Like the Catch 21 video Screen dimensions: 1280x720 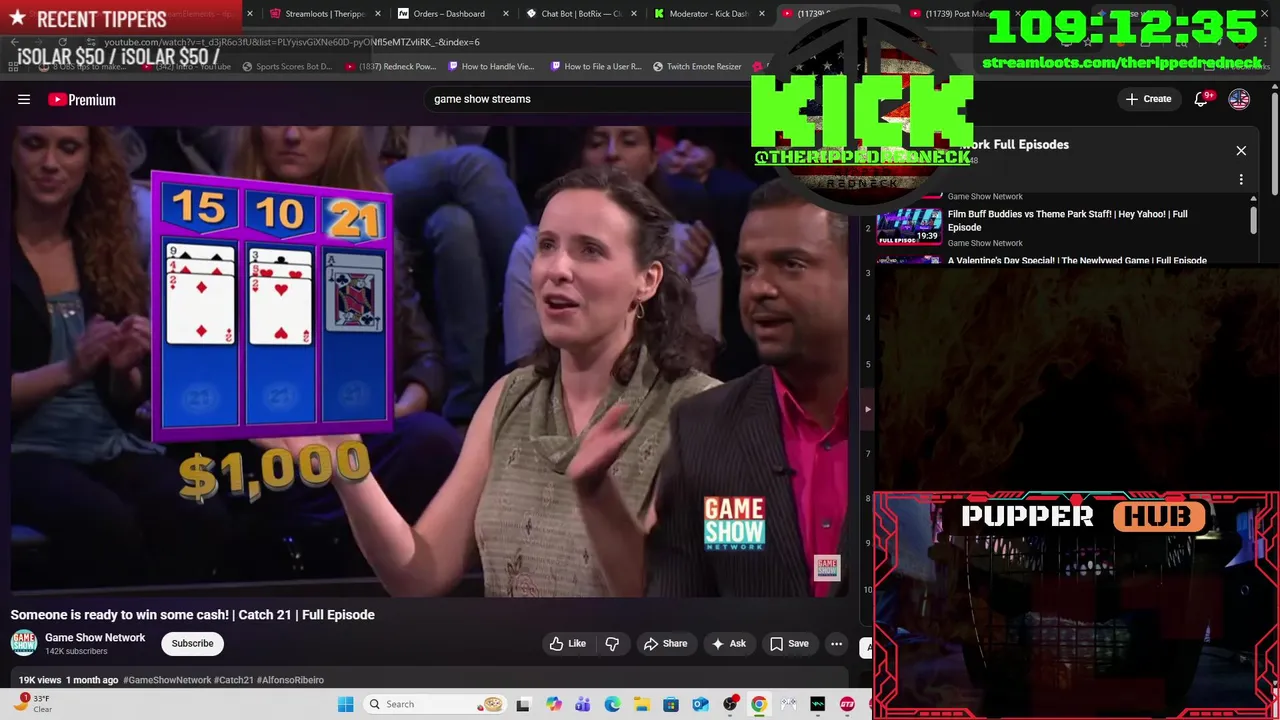point(568,644)
